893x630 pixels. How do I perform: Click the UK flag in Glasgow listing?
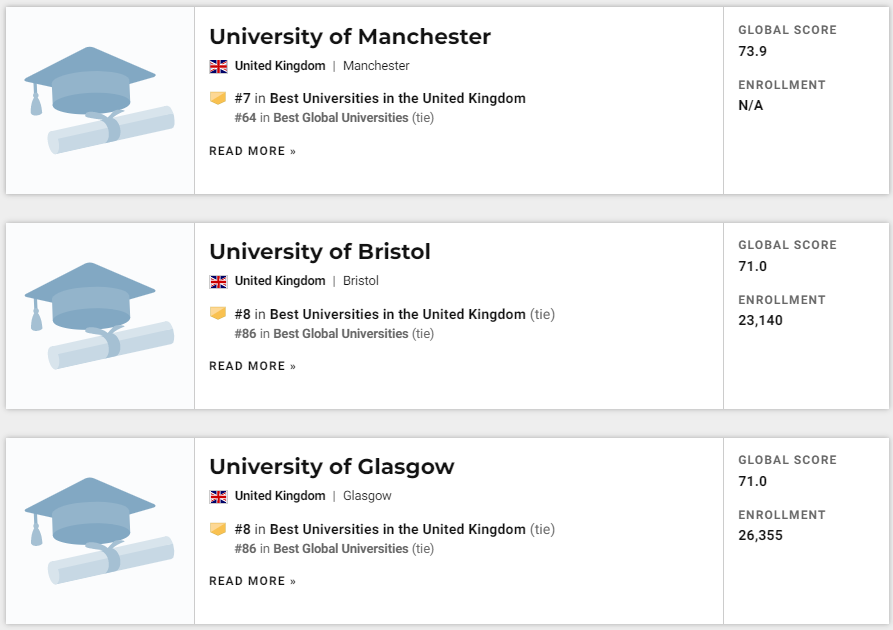[218, 496]
